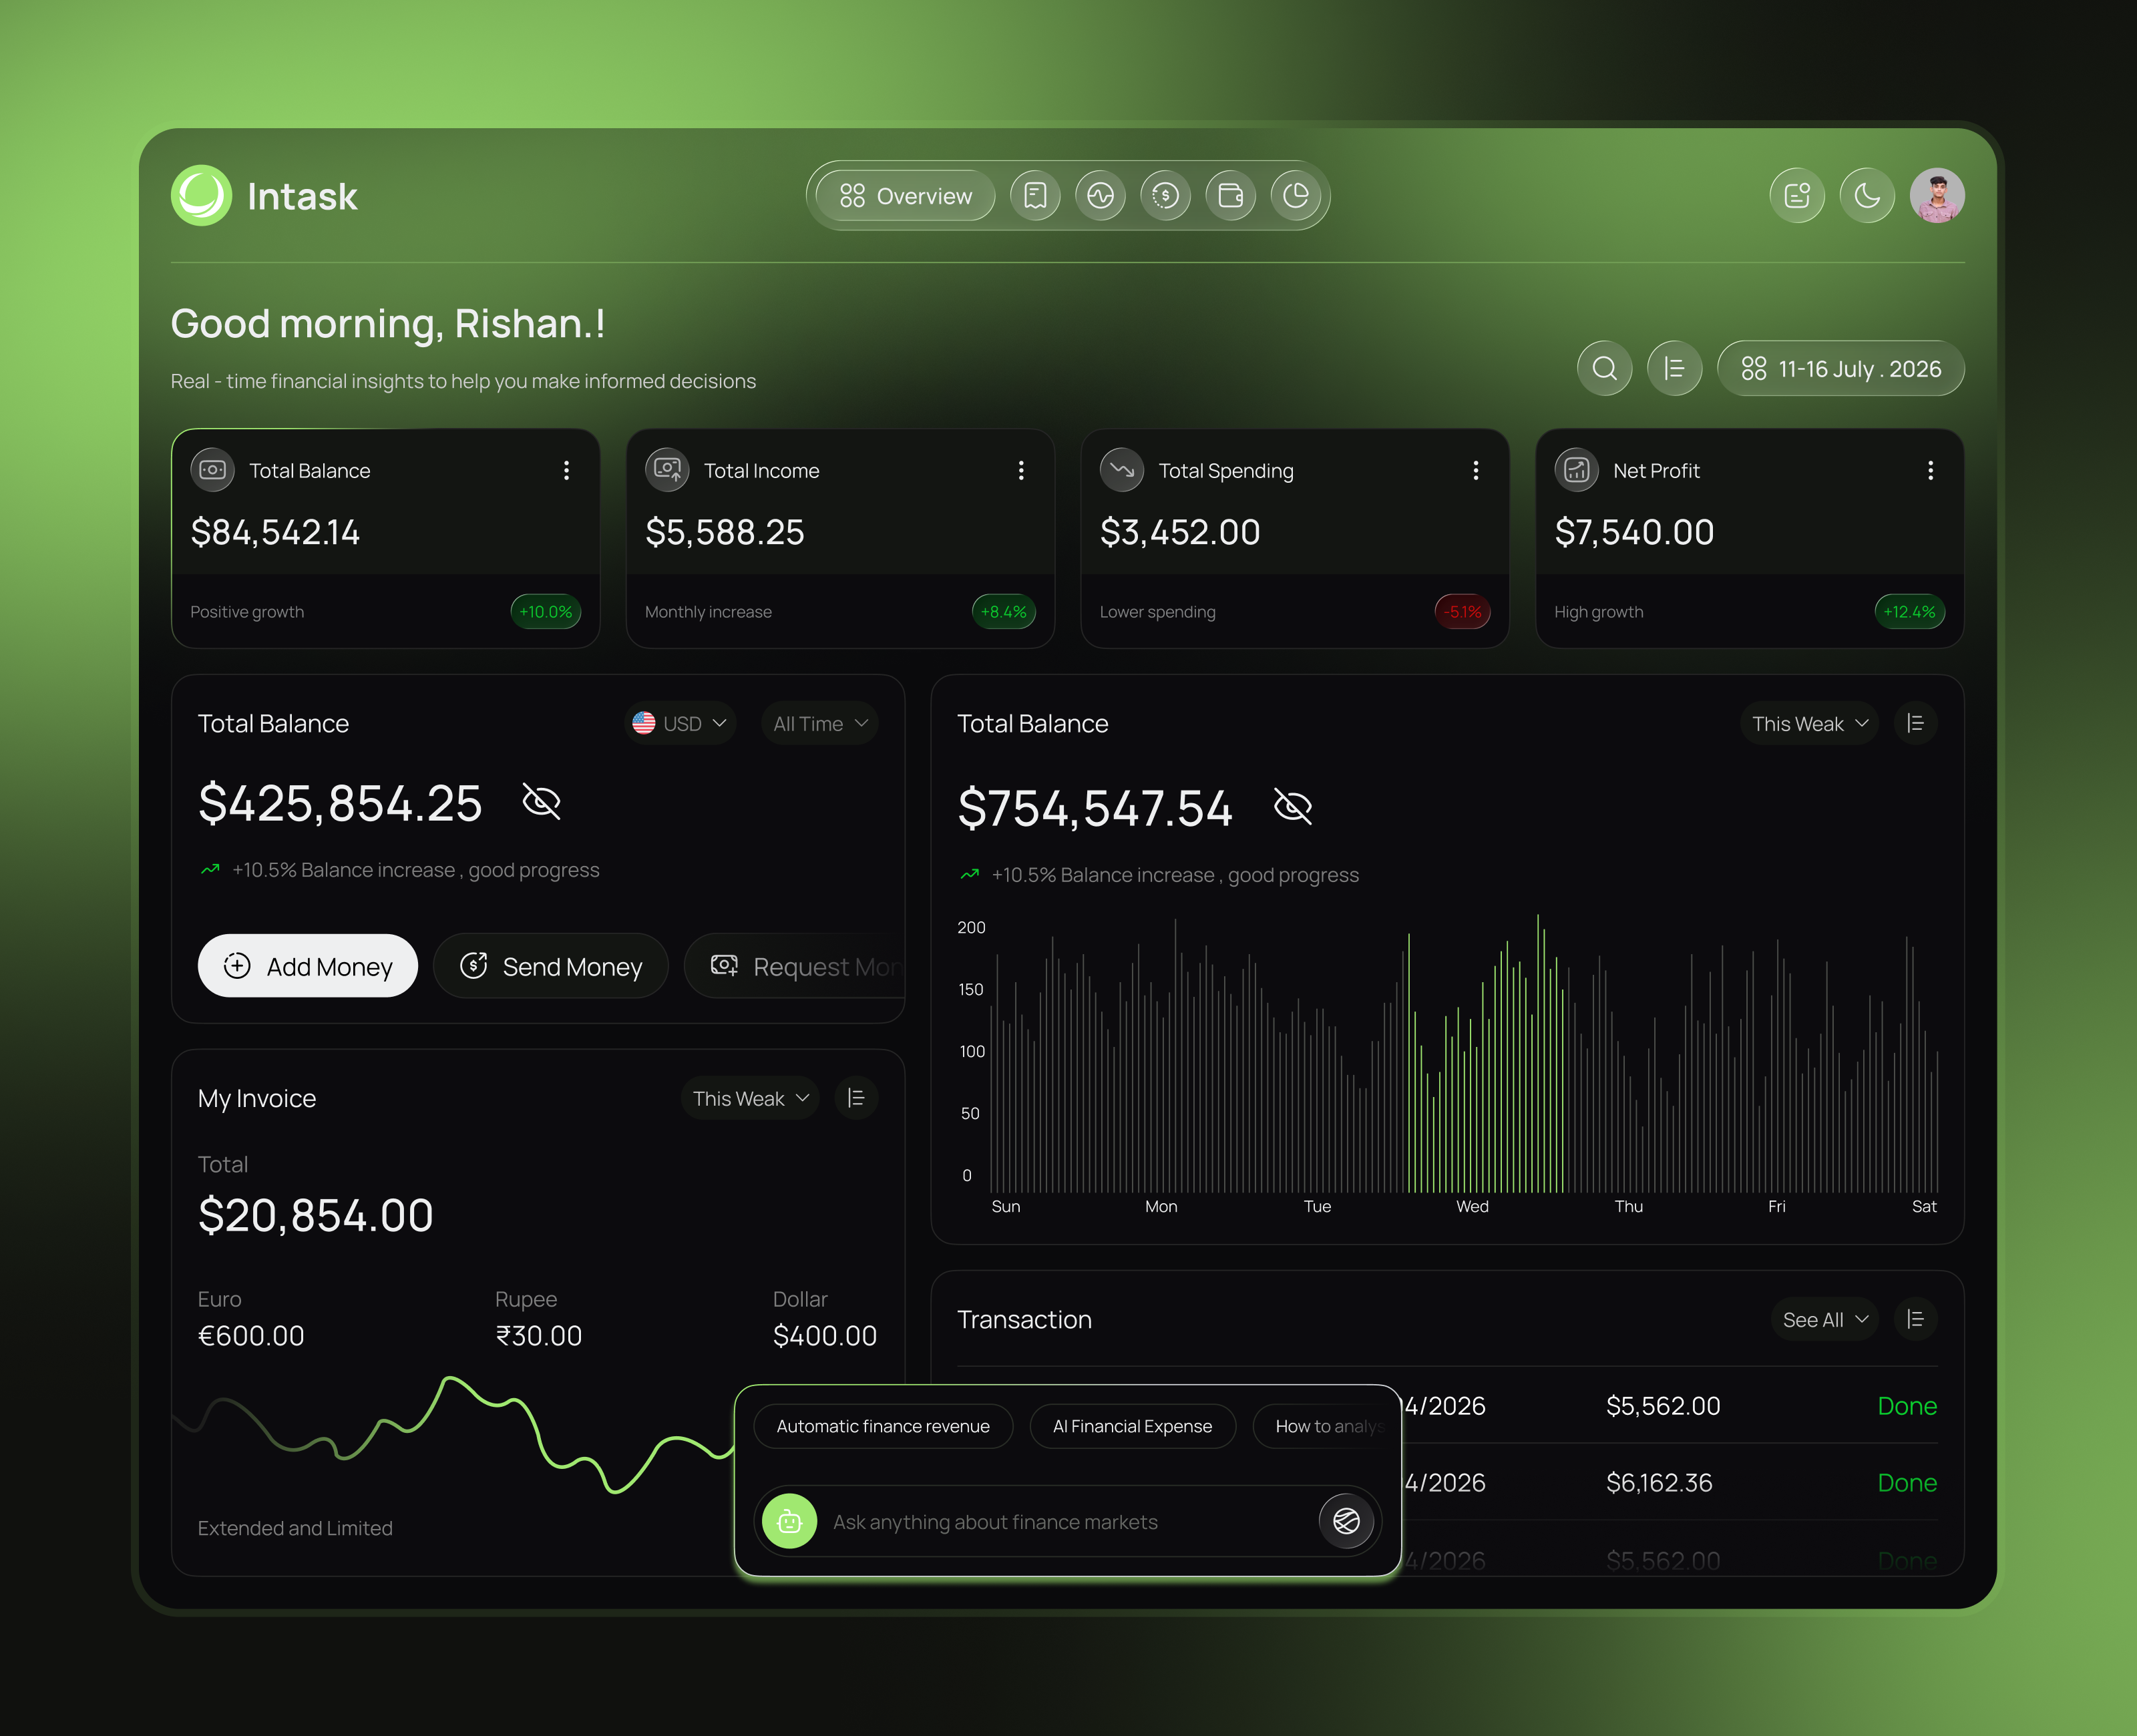Viewport: 2137px width, 1736px height.
Task: Expand the All Time period dropdown
Action: [820, 723]
